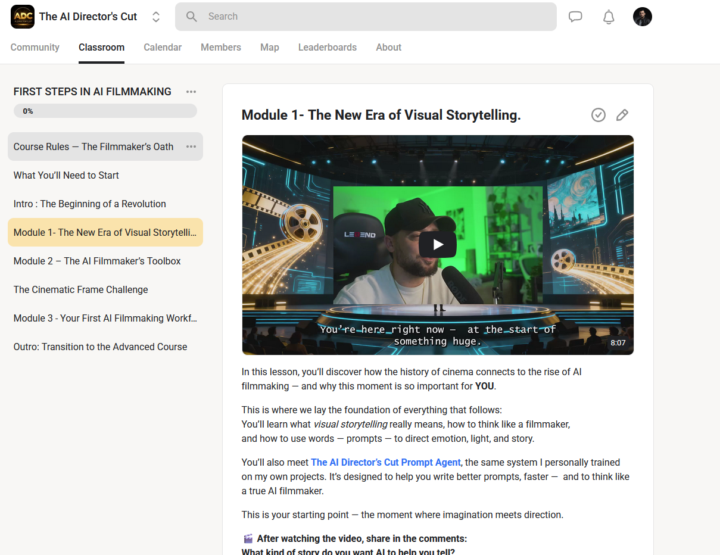This screenshot has height=555, width=720.
Task: Click the FIRST STEPS IN AI FILMMAKING title
Action: tap(92, 92)
